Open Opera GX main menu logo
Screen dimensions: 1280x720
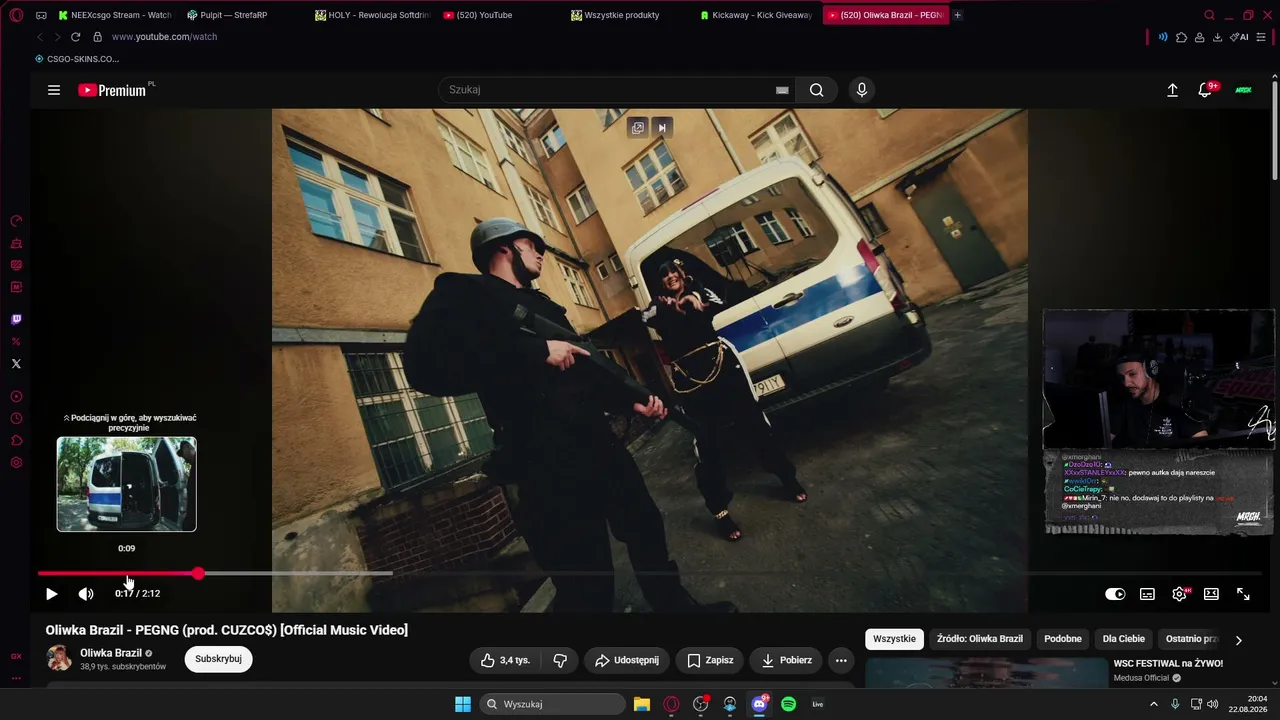pyautogui.click(x=16, y=15)
